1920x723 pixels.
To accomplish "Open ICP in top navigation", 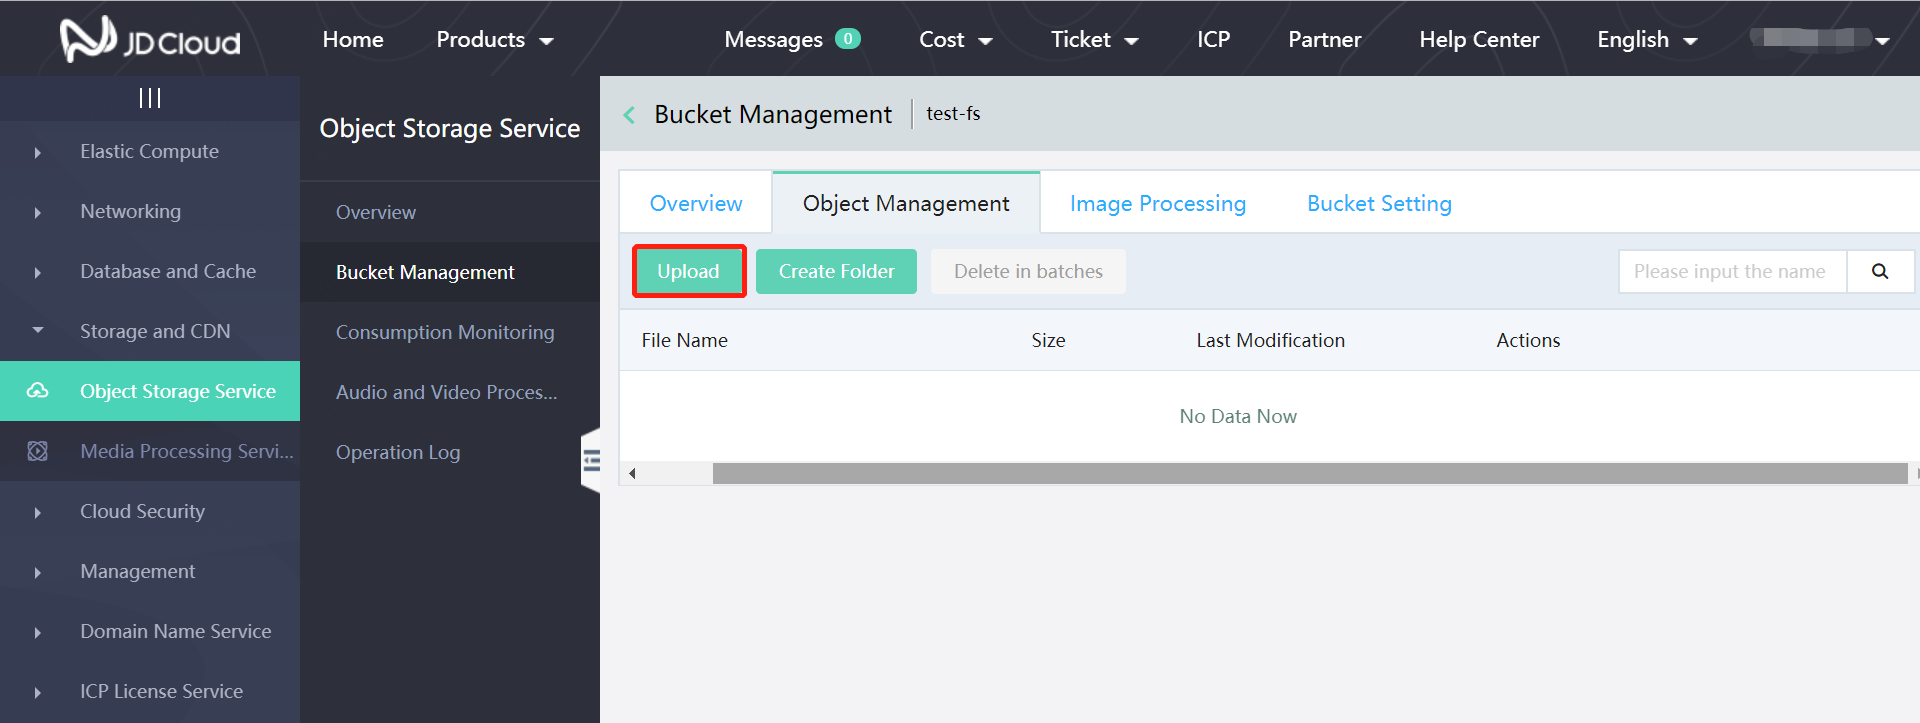I will 1214,40.
